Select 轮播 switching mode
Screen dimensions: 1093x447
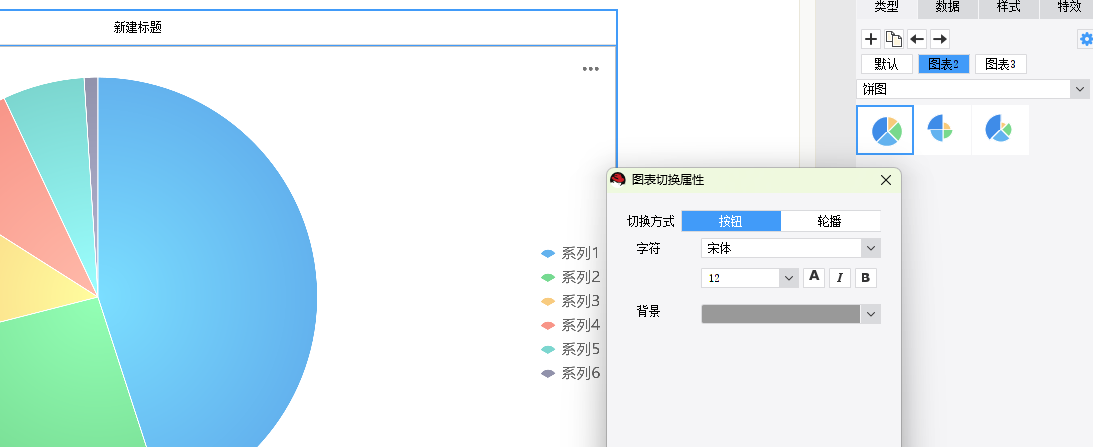830,221
